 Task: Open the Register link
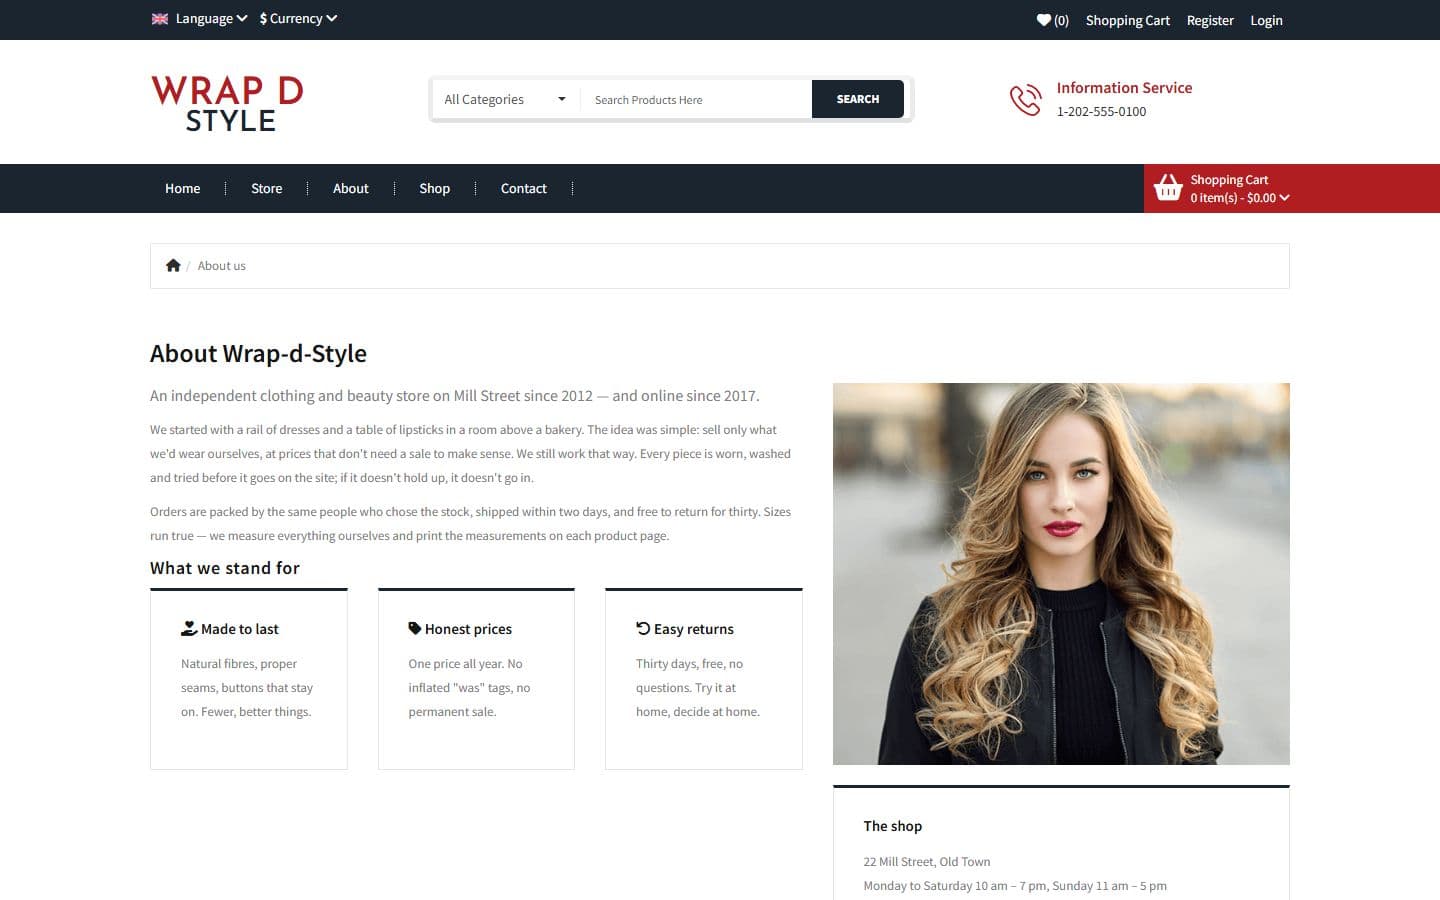pyautogui.click(x=1210, y=20)
